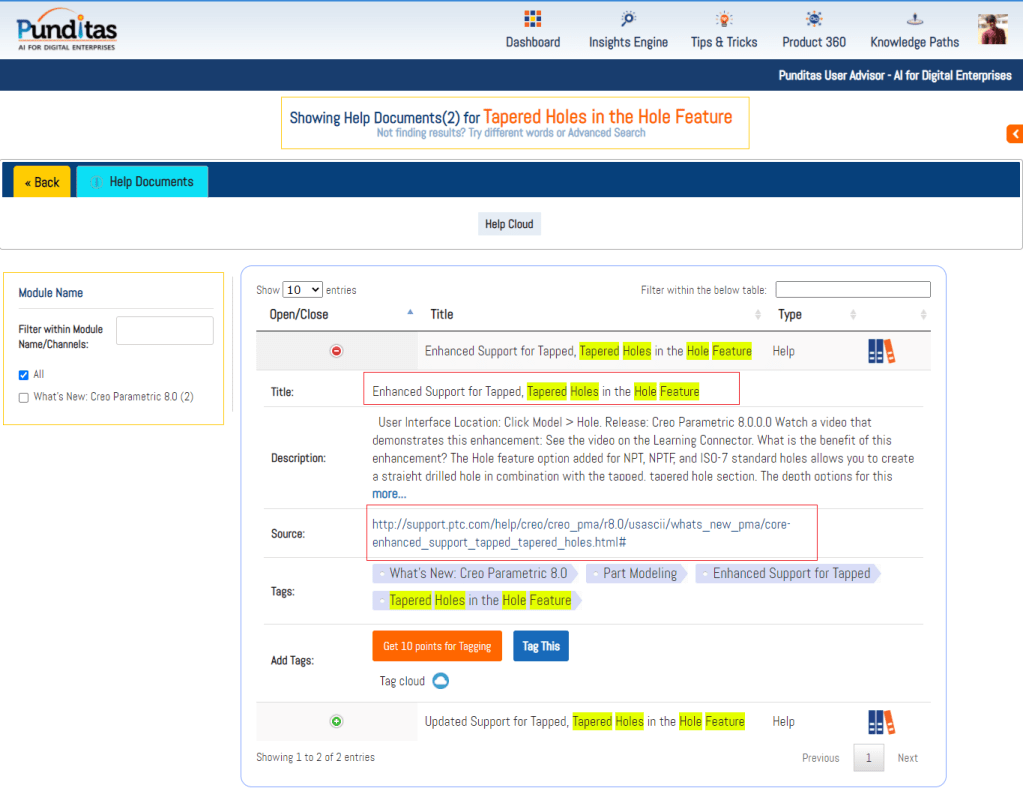1023x800 pixels.
Task: Open Insights Engine from the top bar
Action: pyautogui.click(x=628, y=19)
